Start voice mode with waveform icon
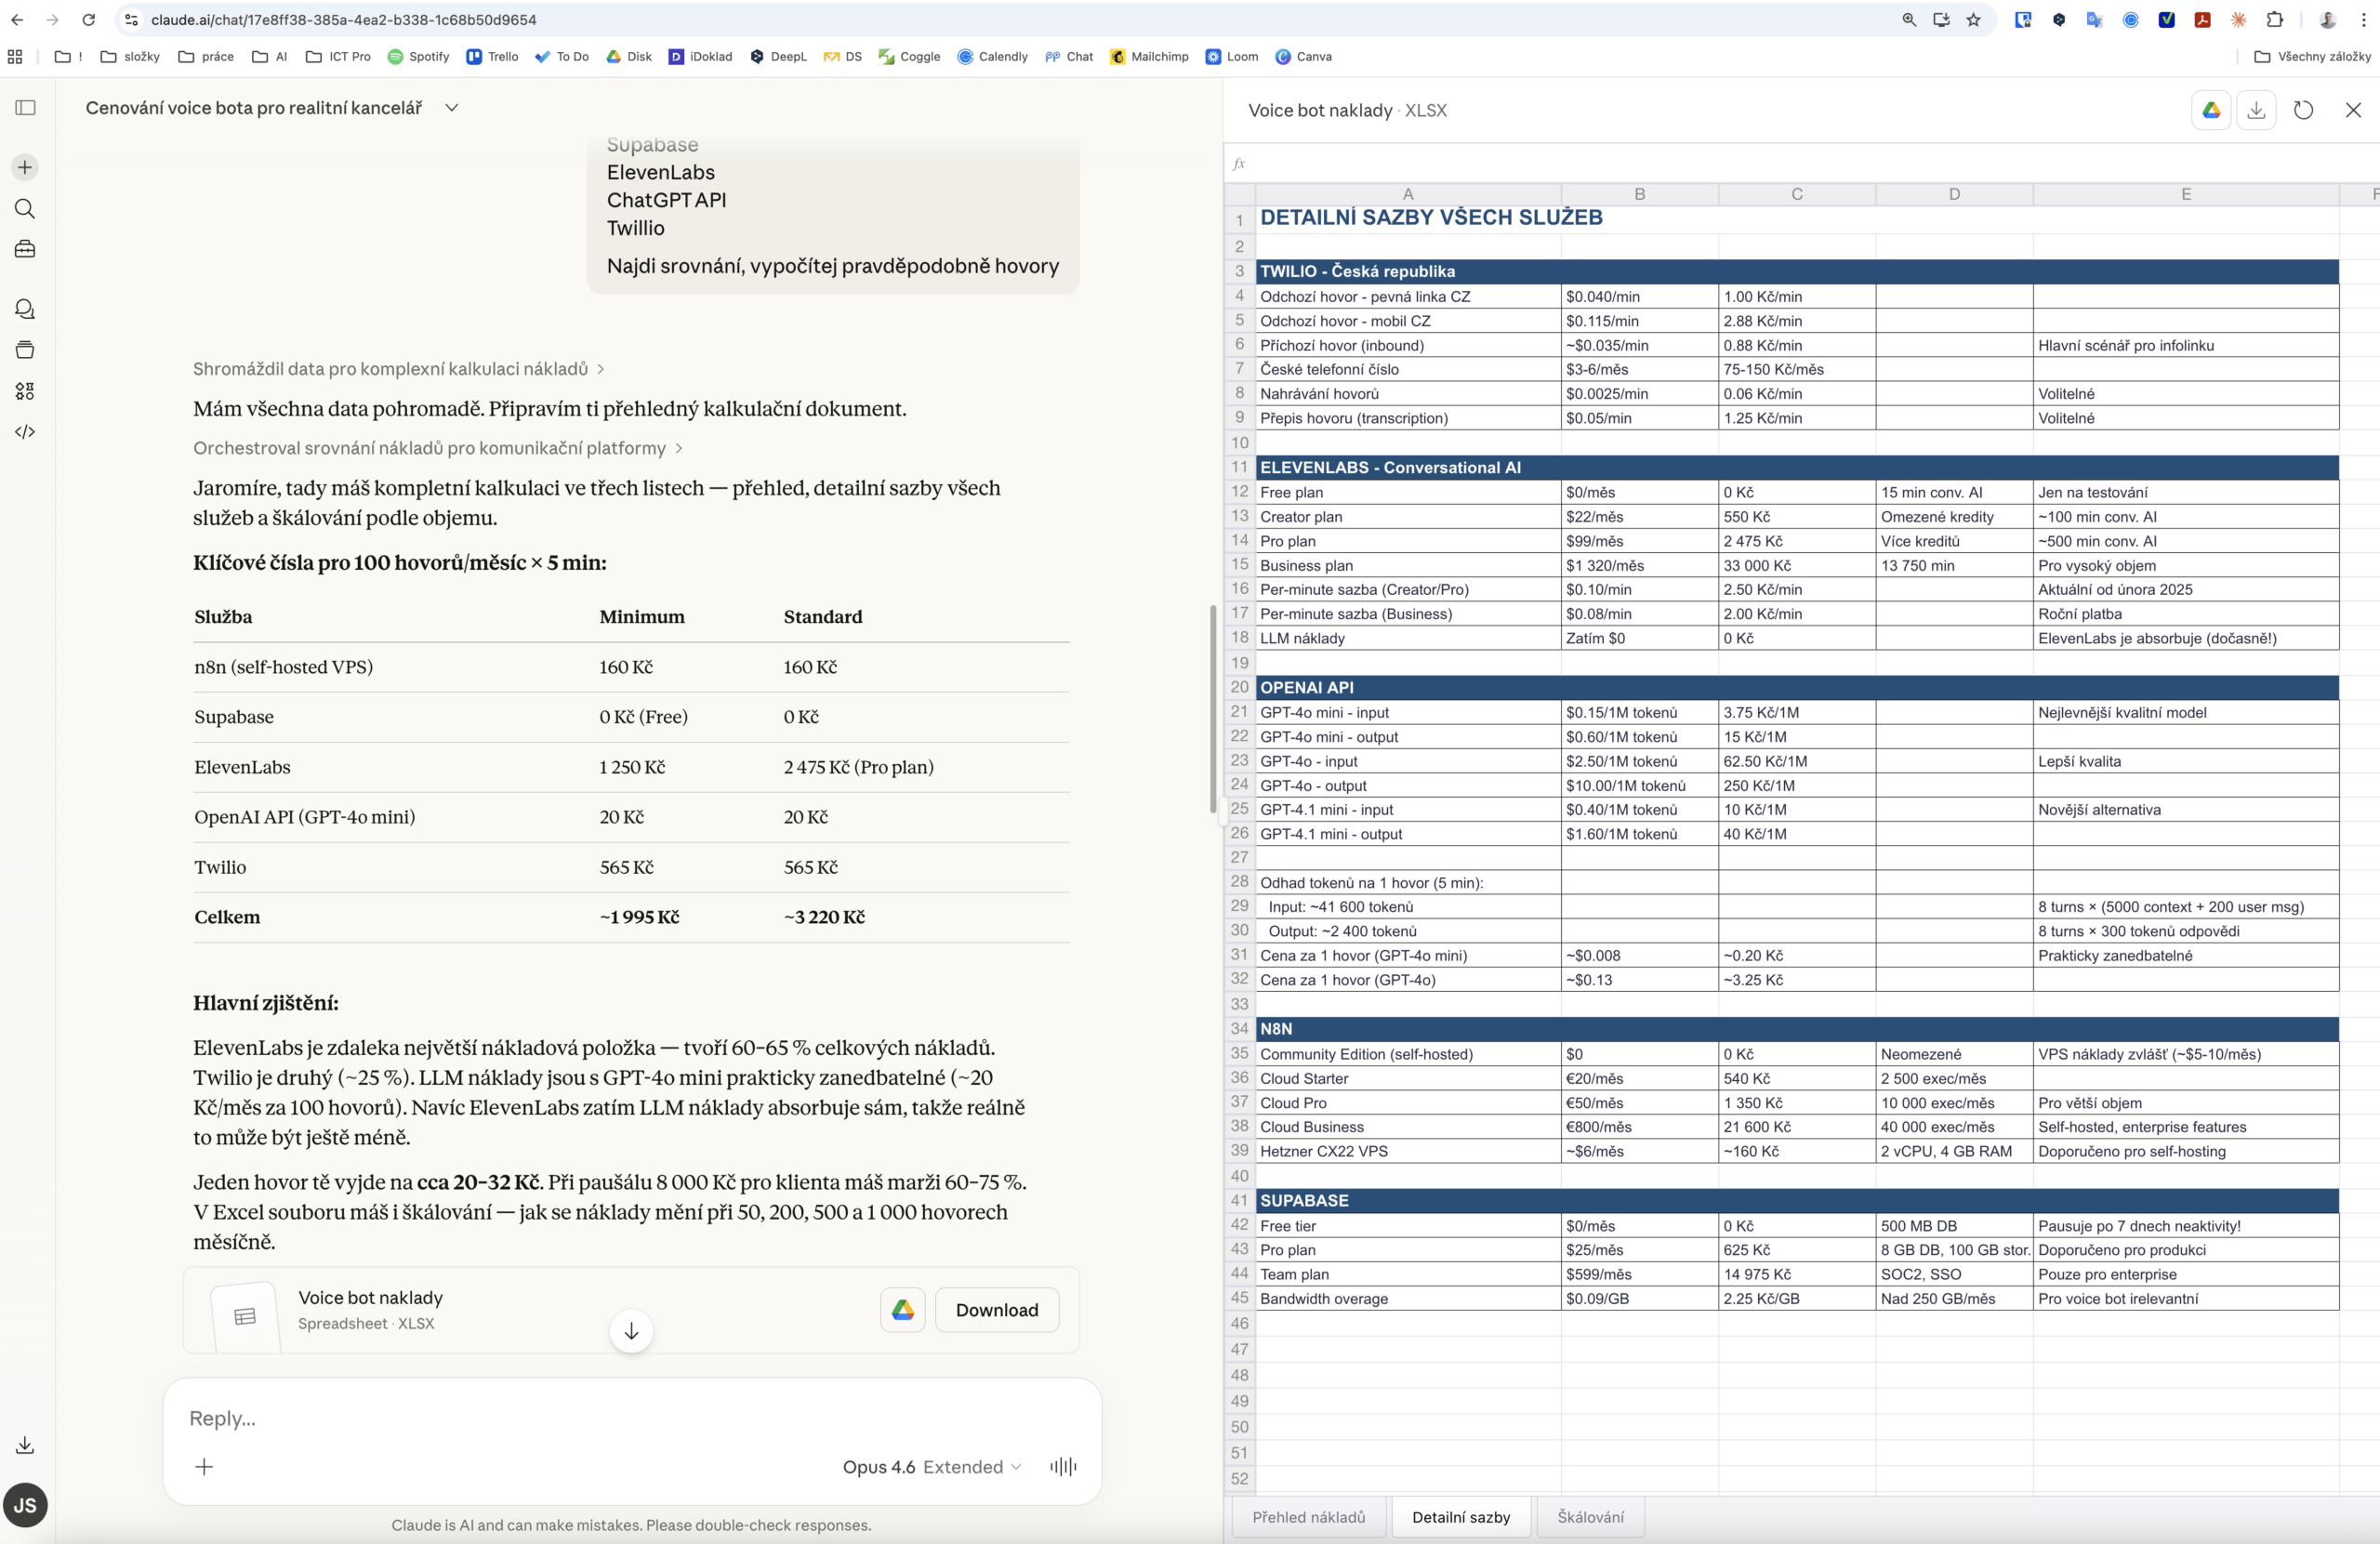The height and width of the screenshot is (1544, 2380). click(x=1063, y=1466)
